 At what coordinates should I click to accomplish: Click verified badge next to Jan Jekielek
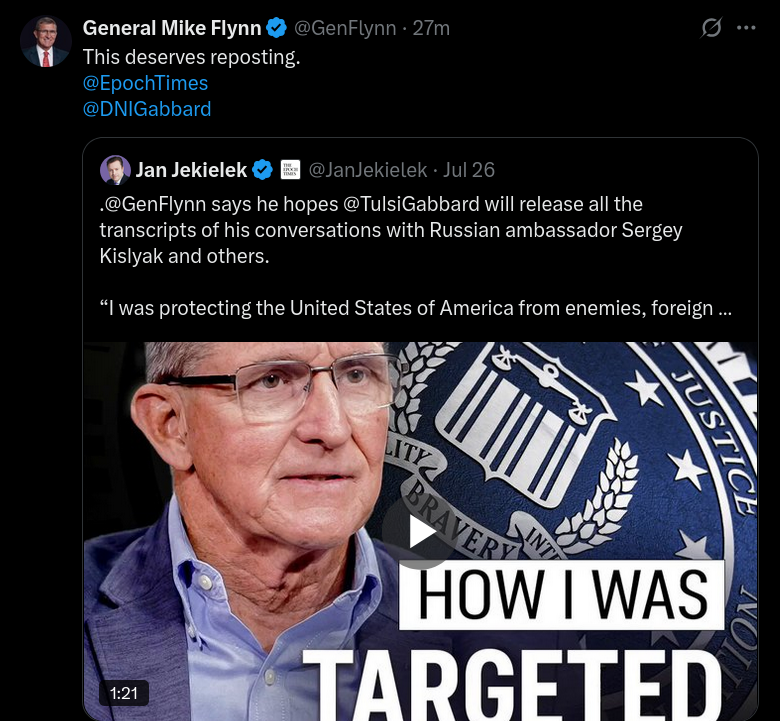coord(262,170)
